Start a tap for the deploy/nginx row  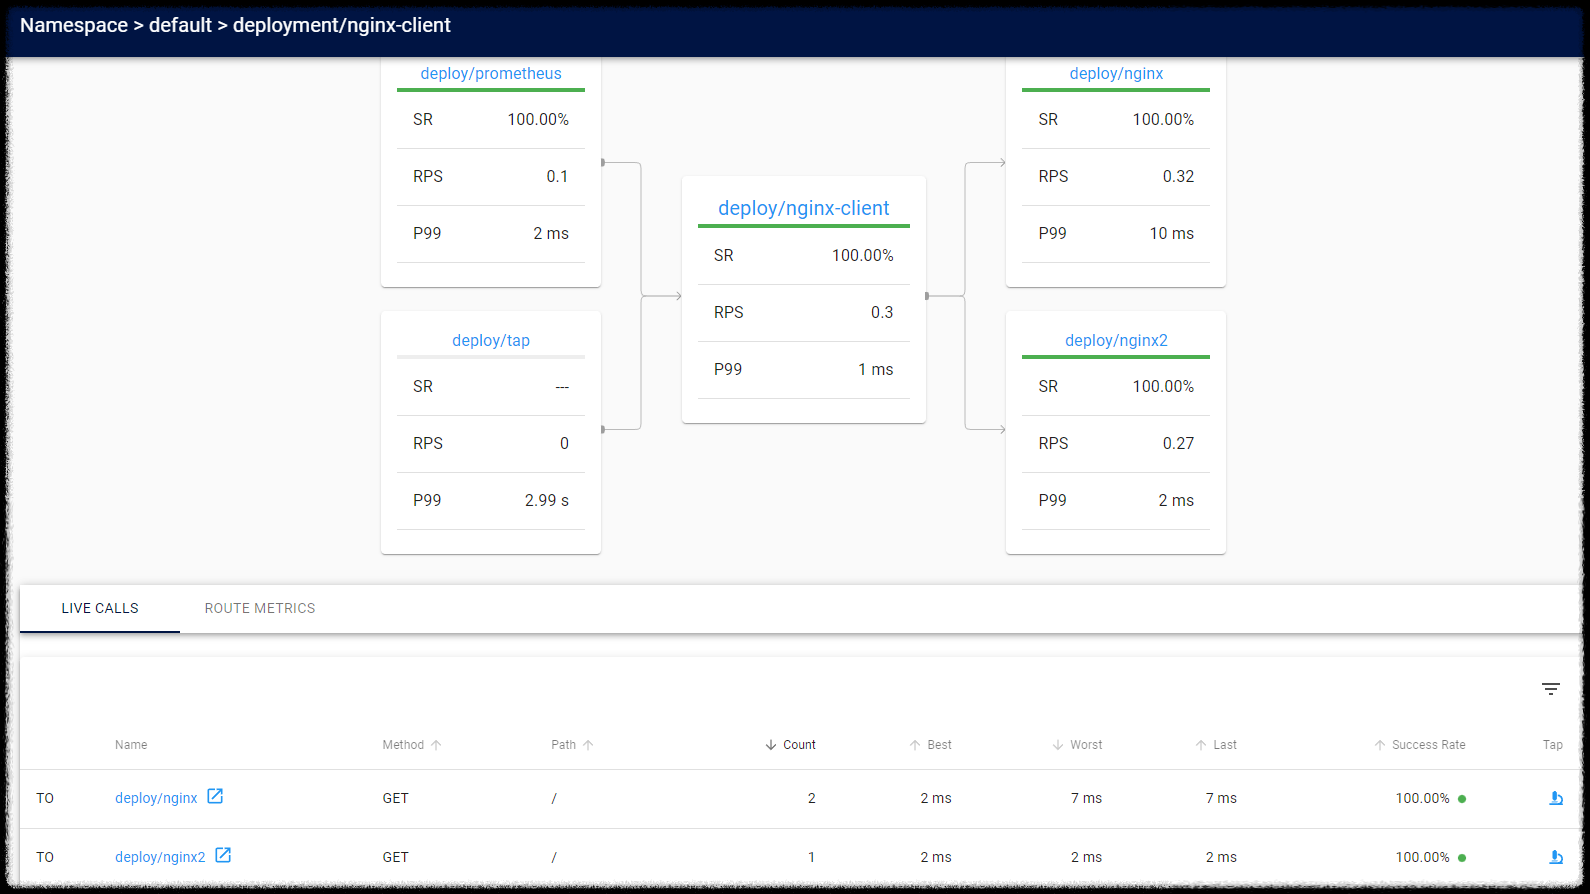[x=1556, y=798]
